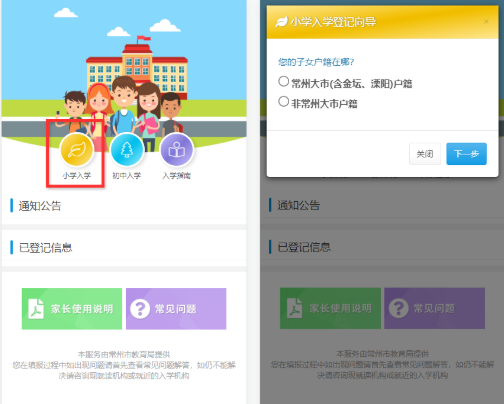
Task: Open the yellow 小学入学 leaf icon
Action: pos(77,149)
